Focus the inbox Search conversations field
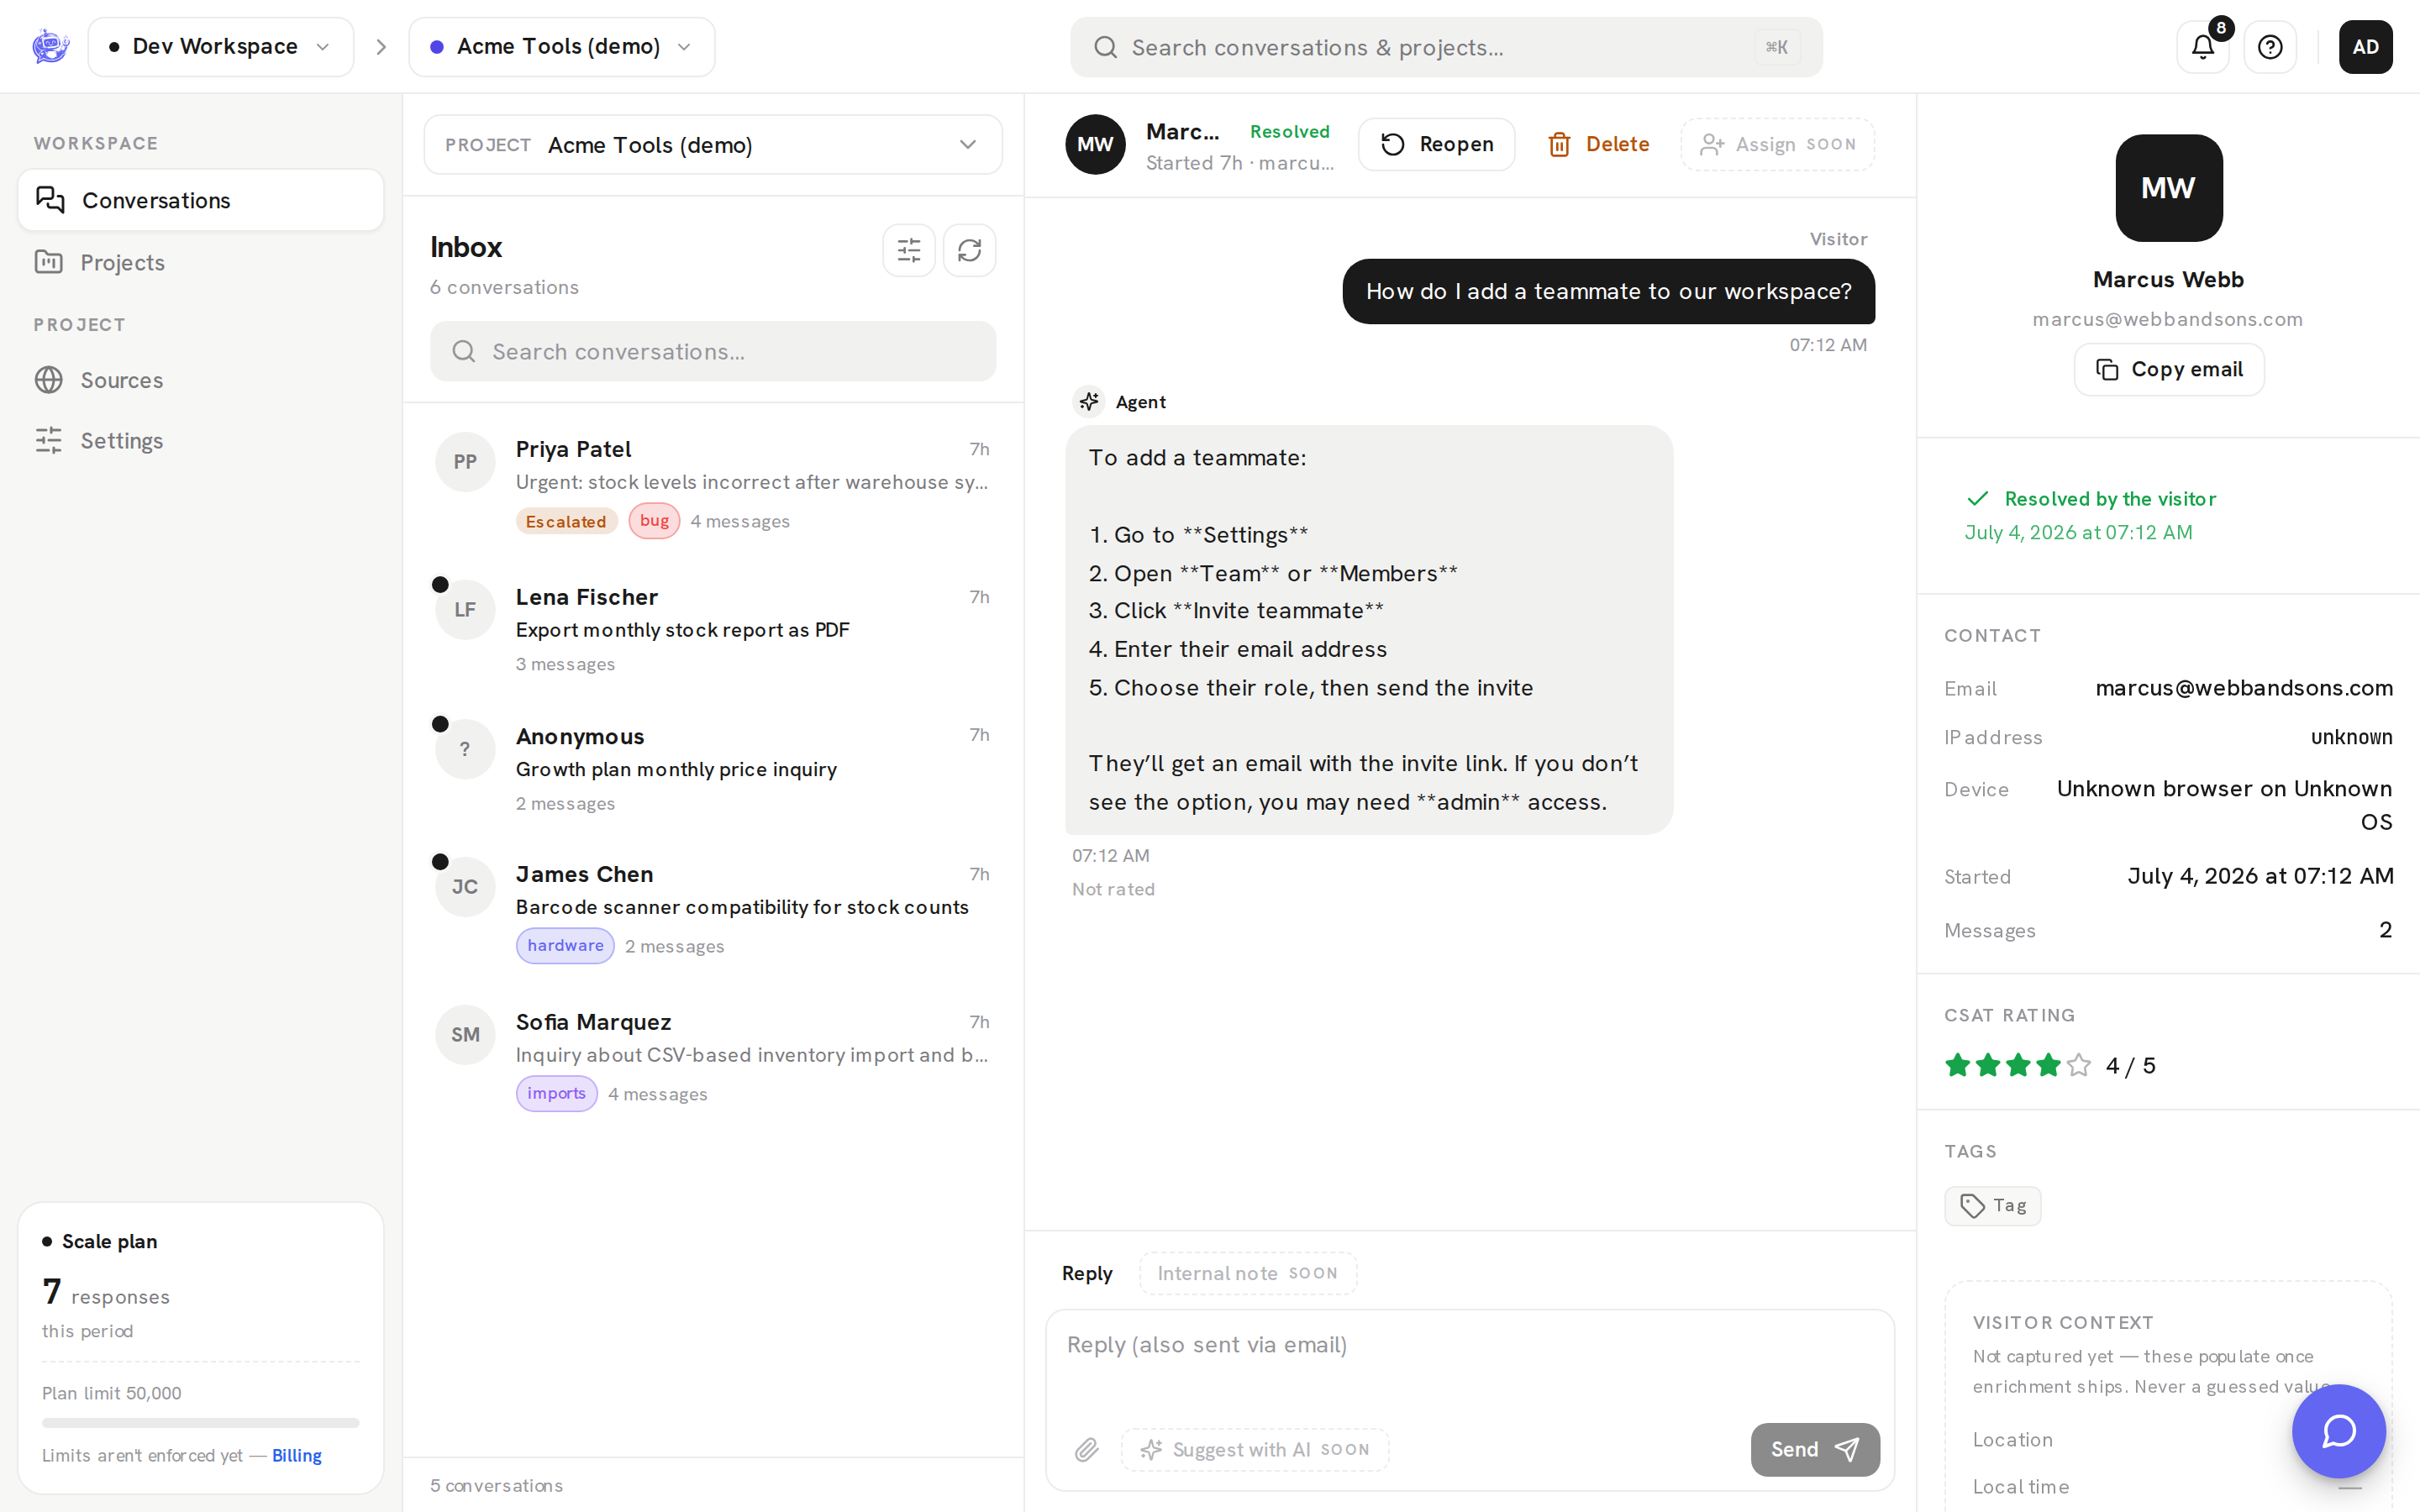The image size is (2420, 1512). [713, 351]
